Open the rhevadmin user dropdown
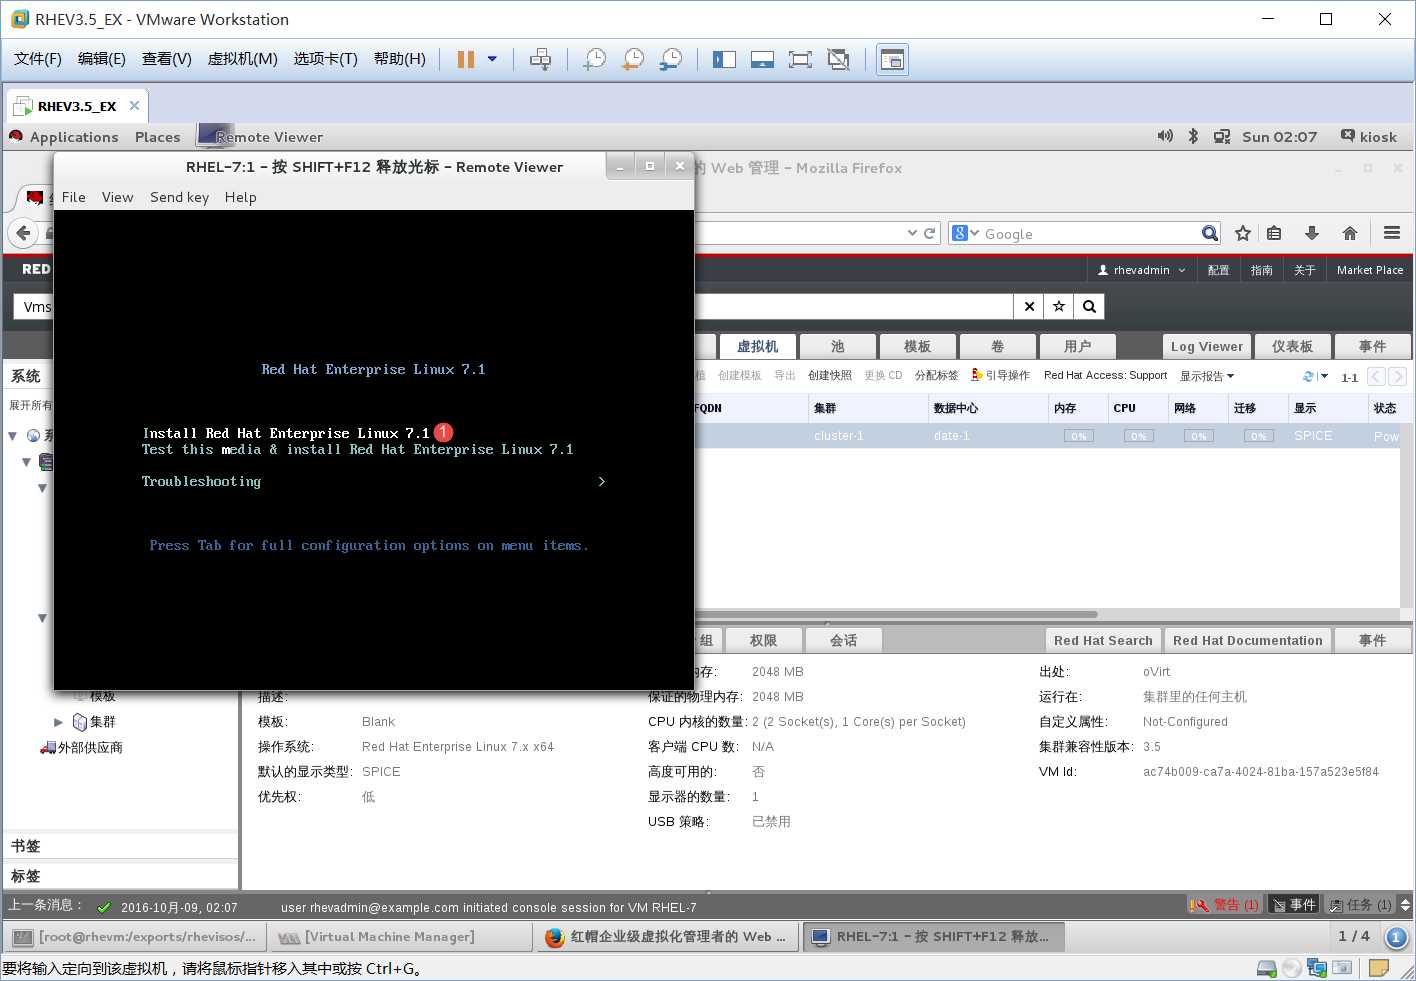1416x981 pixels. [x=1142, y=270]
